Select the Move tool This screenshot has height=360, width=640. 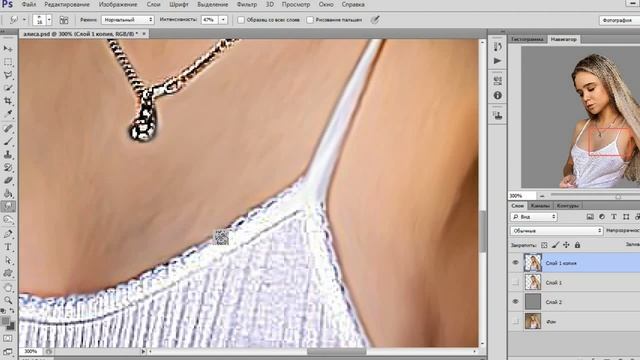8,49
